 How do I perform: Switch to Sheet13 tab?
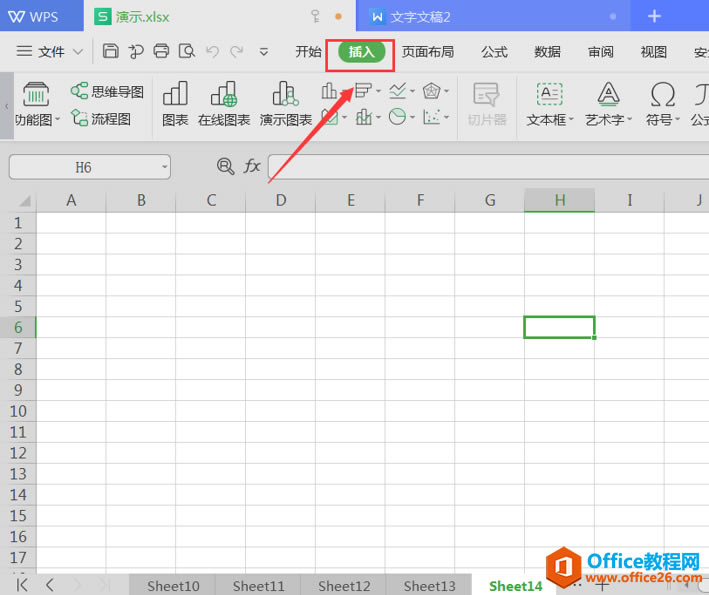[x=429, y=586]
